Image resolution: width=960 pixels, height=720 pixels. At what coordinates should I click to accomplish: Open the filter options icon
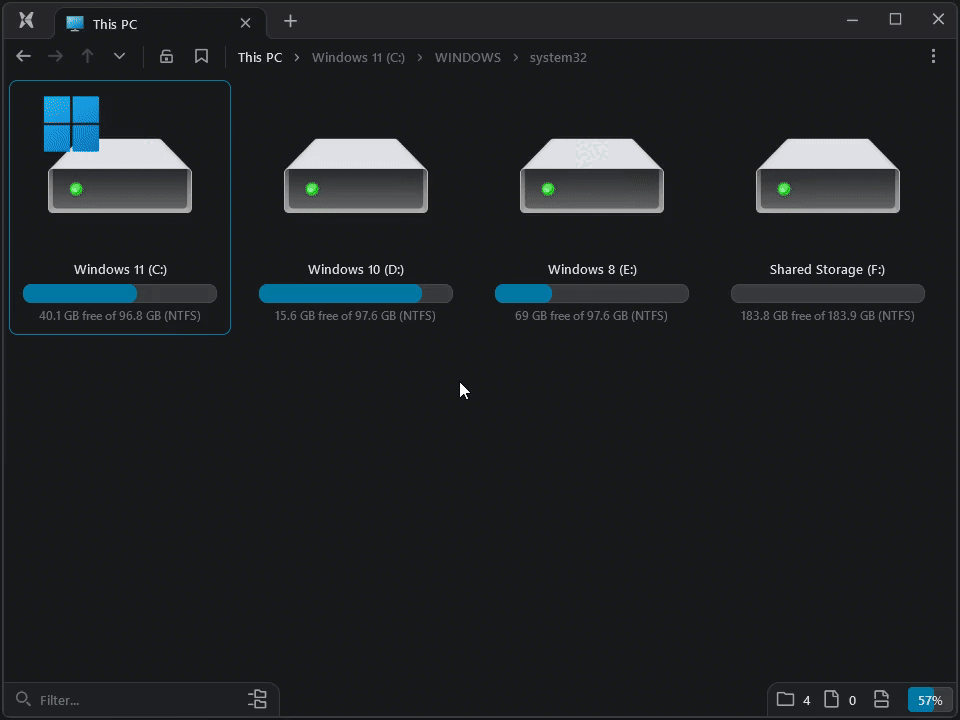tap(258, 699)
